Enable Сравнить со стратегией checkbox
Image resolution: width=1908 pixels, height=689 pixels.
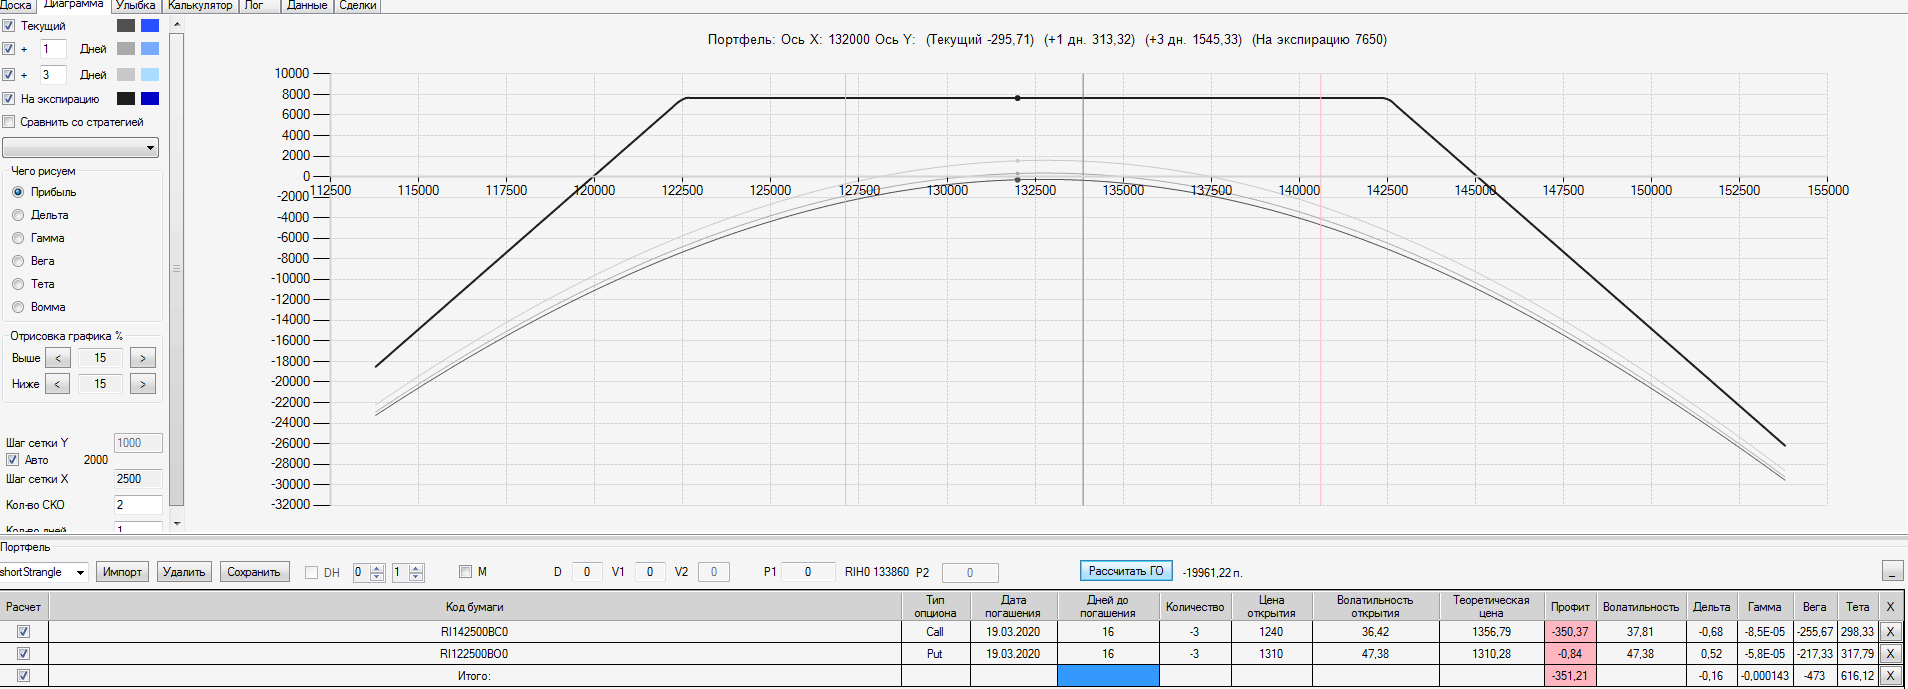[x=9, y=122]
